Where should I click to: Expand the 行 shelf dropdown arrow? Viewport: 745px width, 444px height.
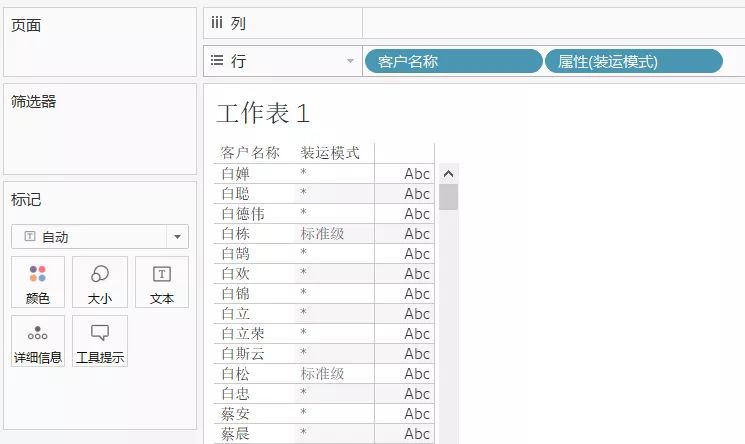[x=350, y=61]
